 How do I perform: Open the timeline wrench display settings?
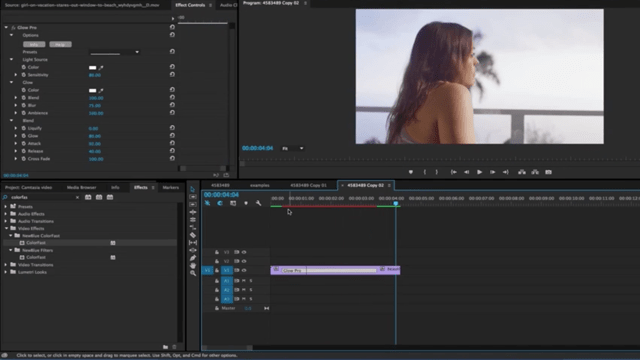coord(258,203)
